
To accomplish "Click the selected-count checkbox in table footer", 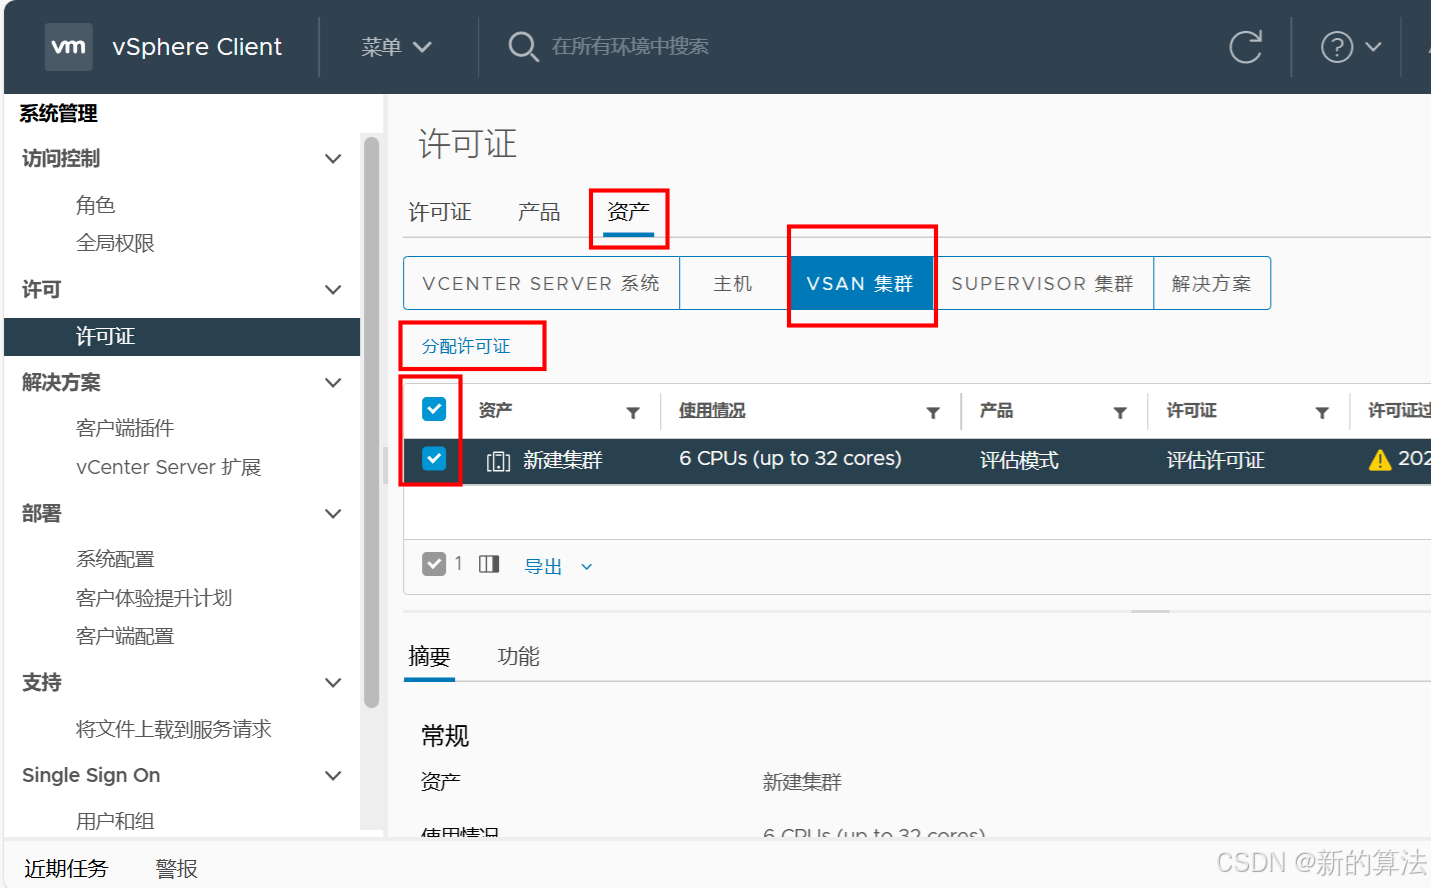I will pos(434,564).
